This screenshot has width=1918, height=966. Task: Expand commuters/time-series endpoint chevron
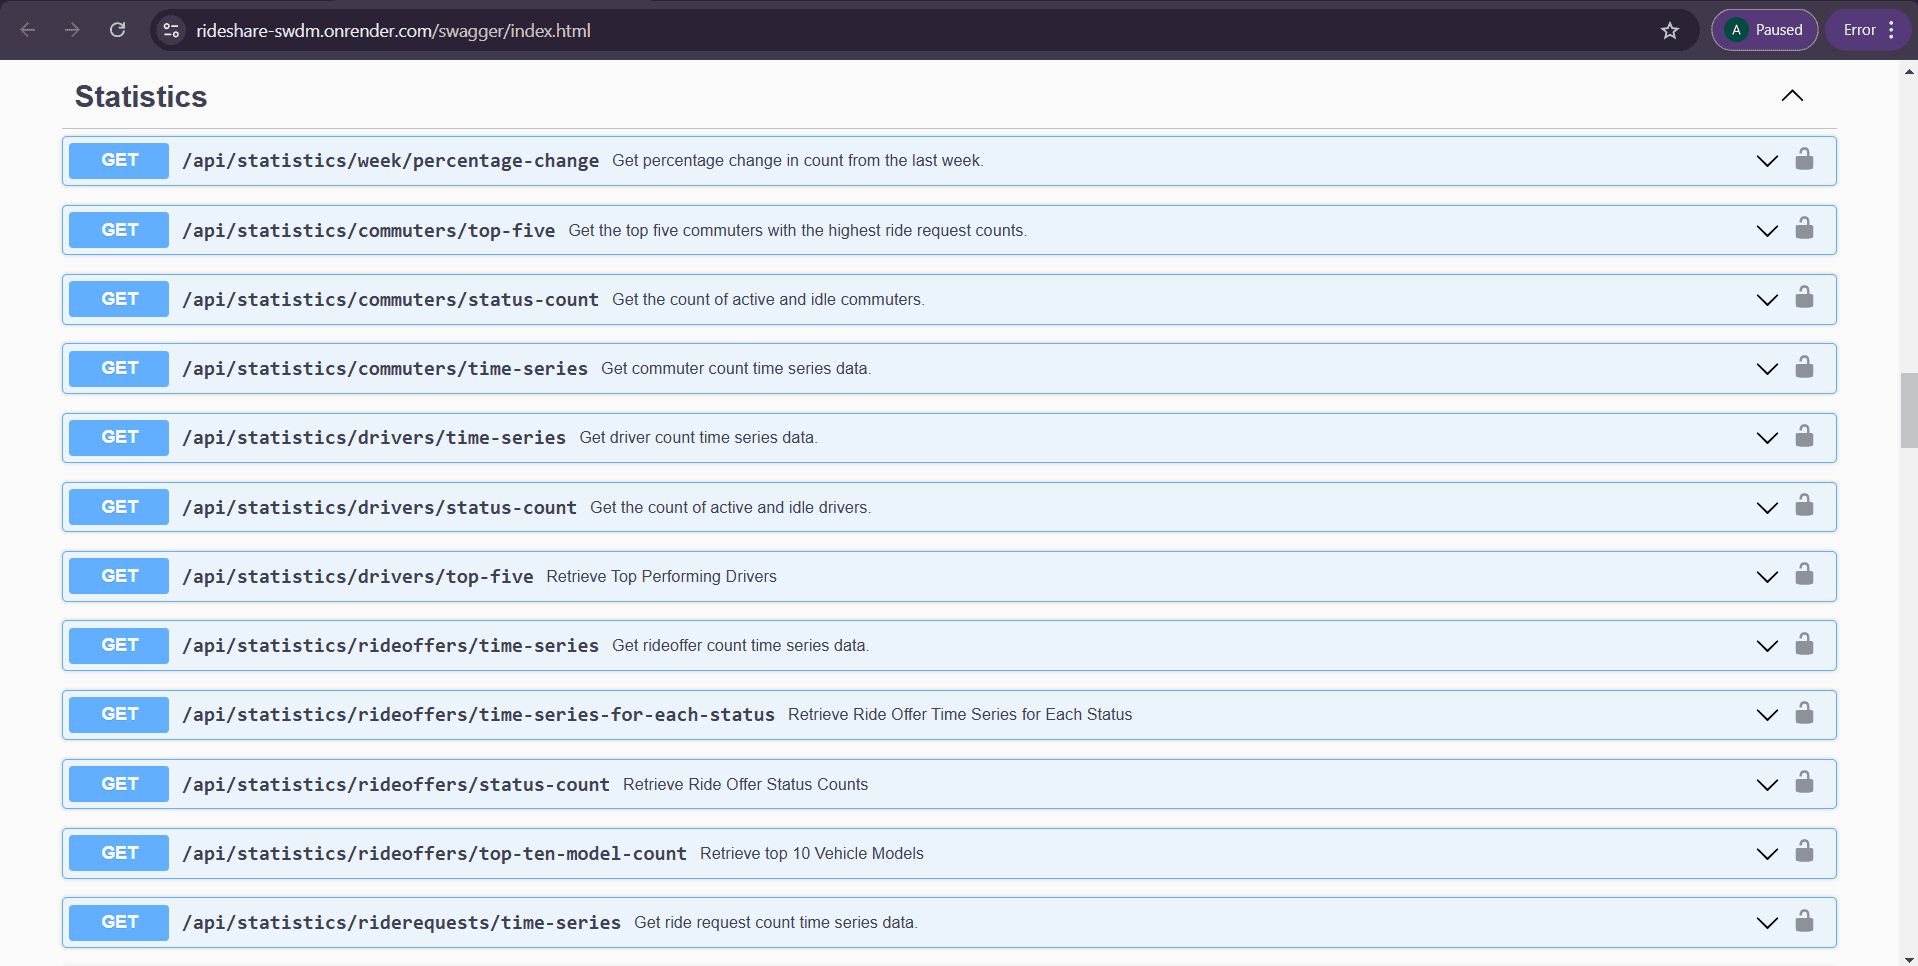click(x=1767, y=369)
